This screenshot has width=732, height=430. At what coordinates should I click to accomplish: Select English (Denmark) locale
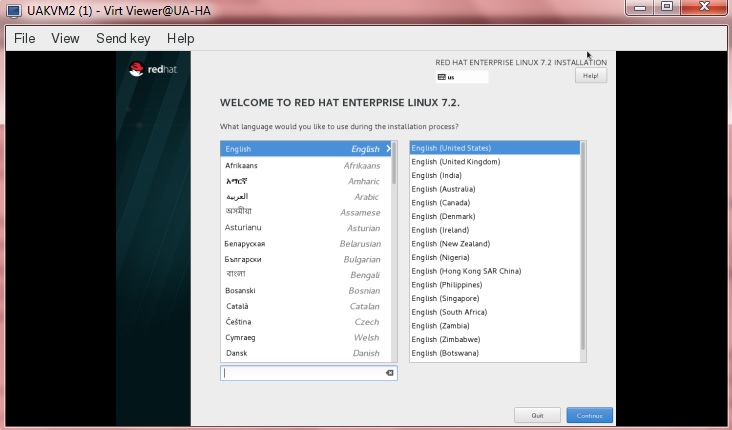(x=495, y=216)
